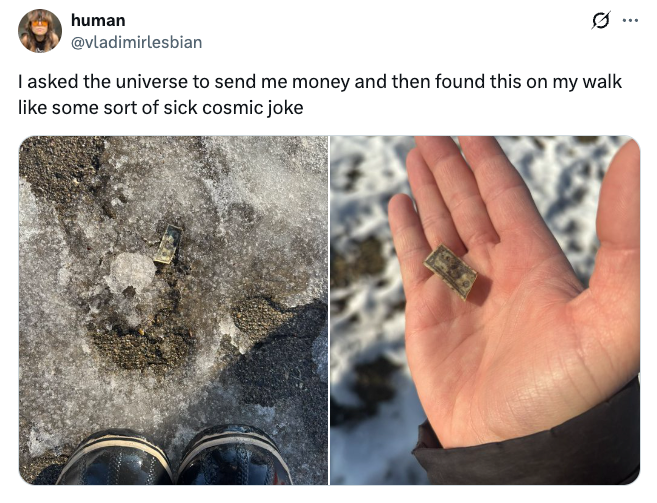The image size is (657, 503).
Task: Open the three-dot more options menu
Action: click(x=630, y=20)
